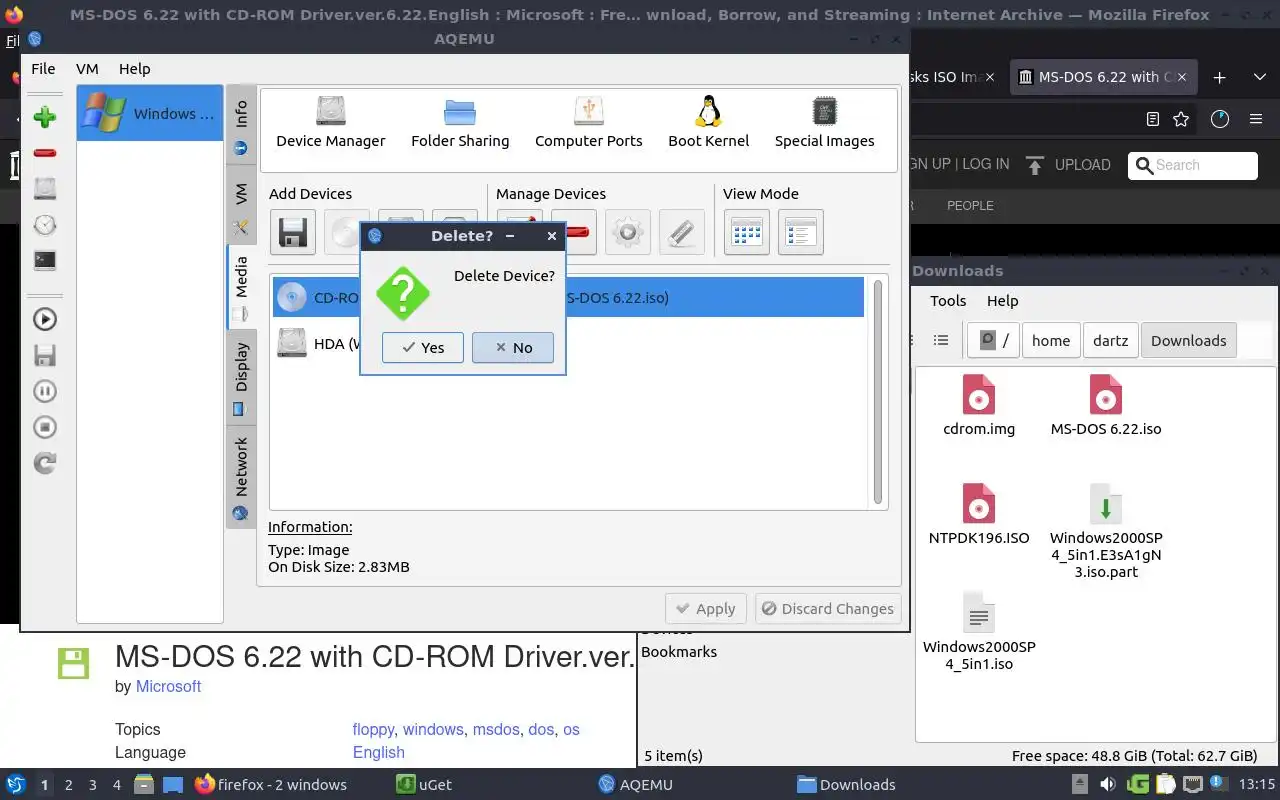
Task: Open the QEMU terminal monitor icon
Action: point(44,260)
